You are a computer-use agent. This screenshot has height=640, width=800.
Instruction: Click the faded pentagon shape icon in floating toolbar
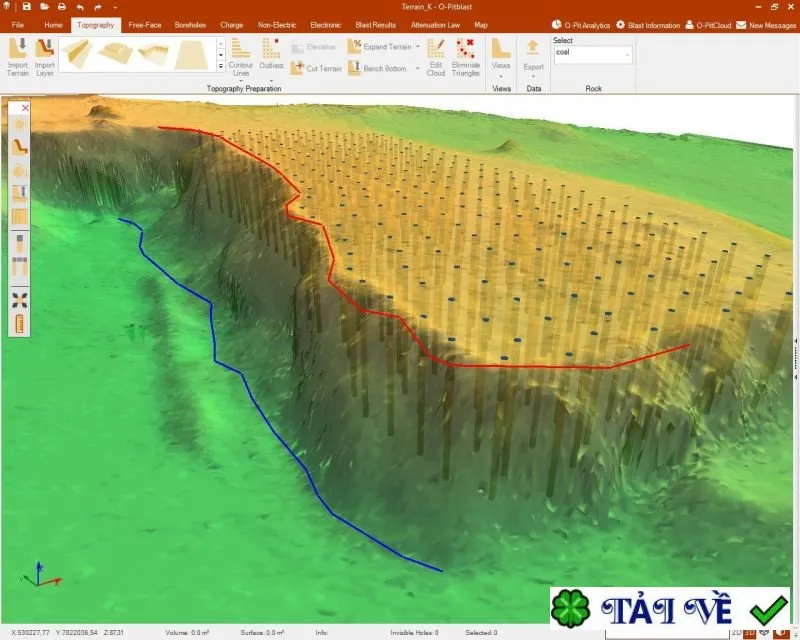click(x=19, y=124)
